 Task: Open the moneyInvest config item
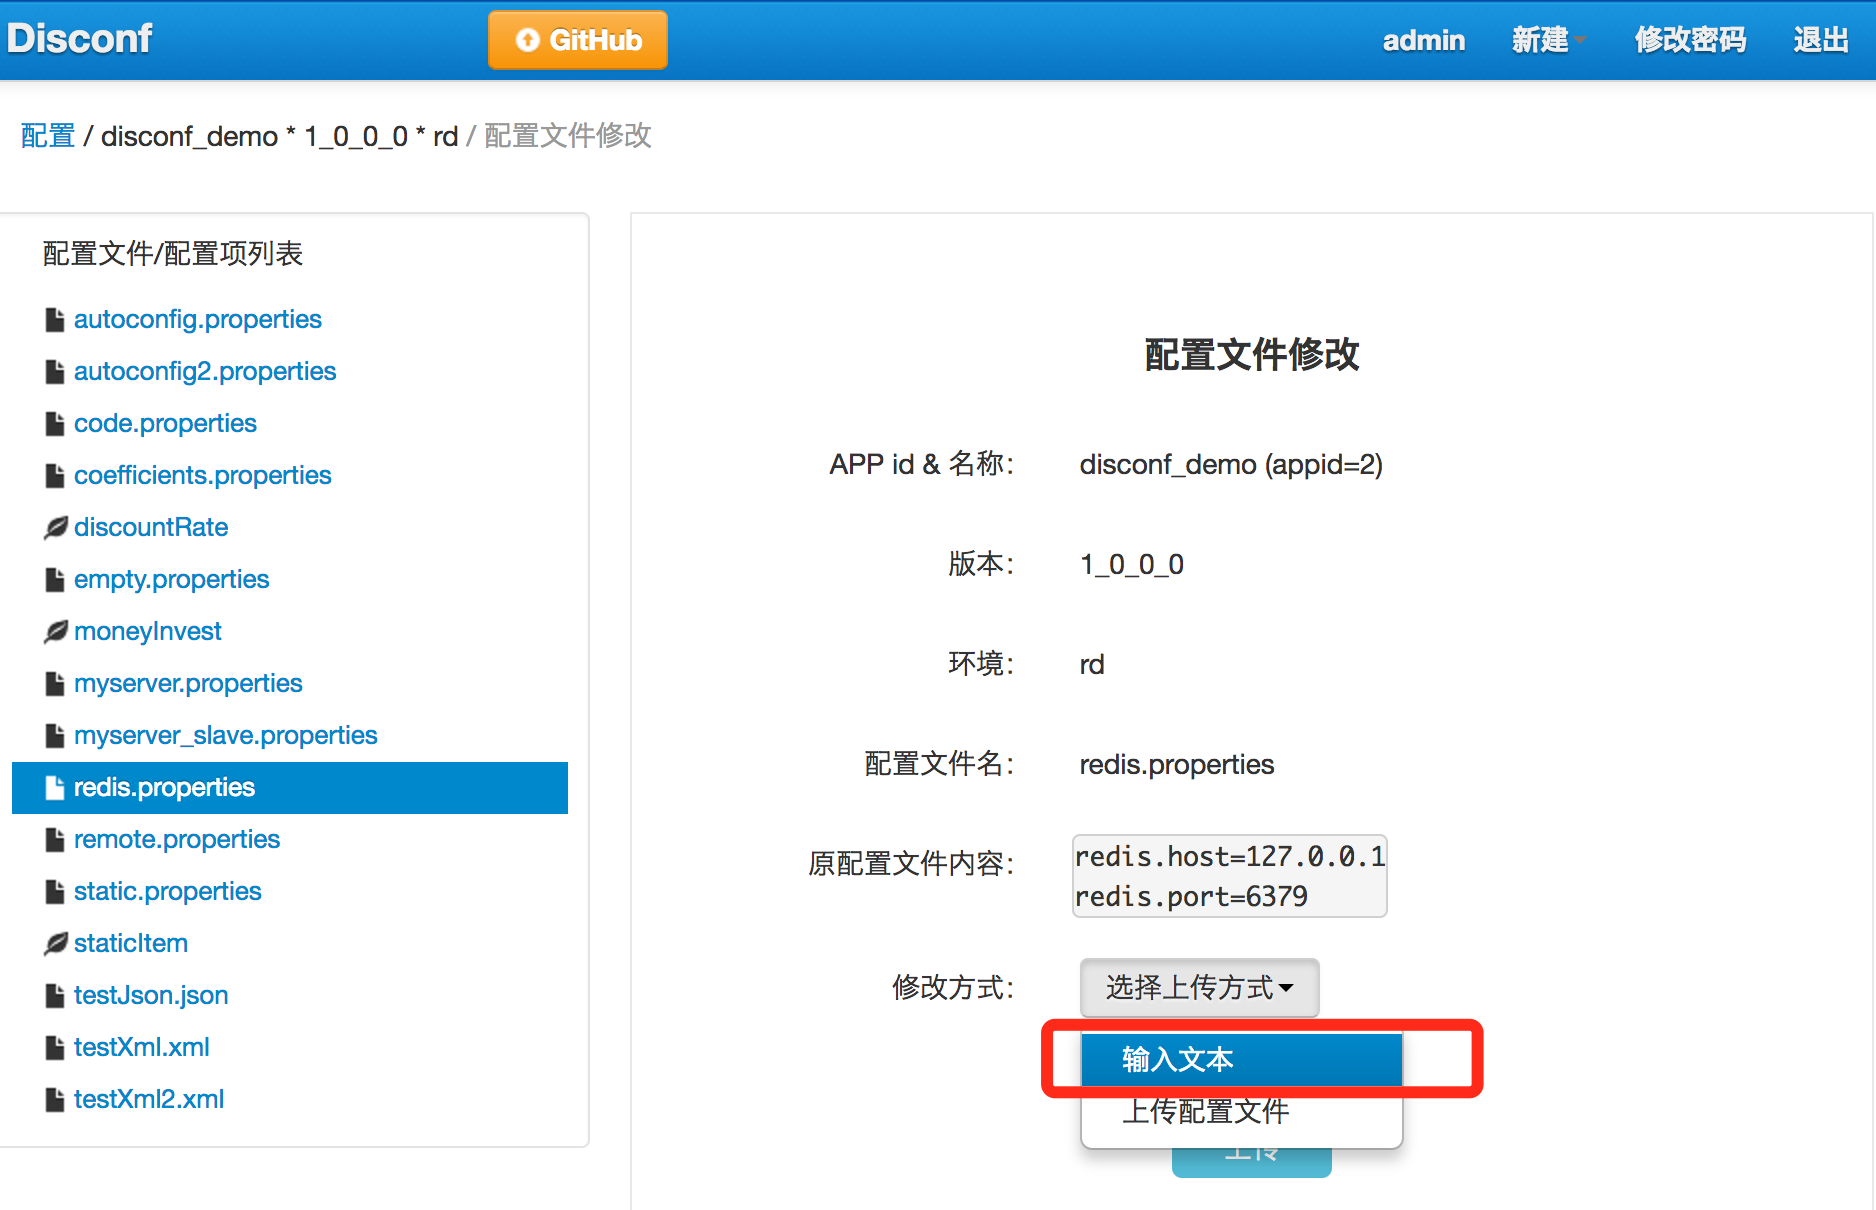(x=148, y=632)
